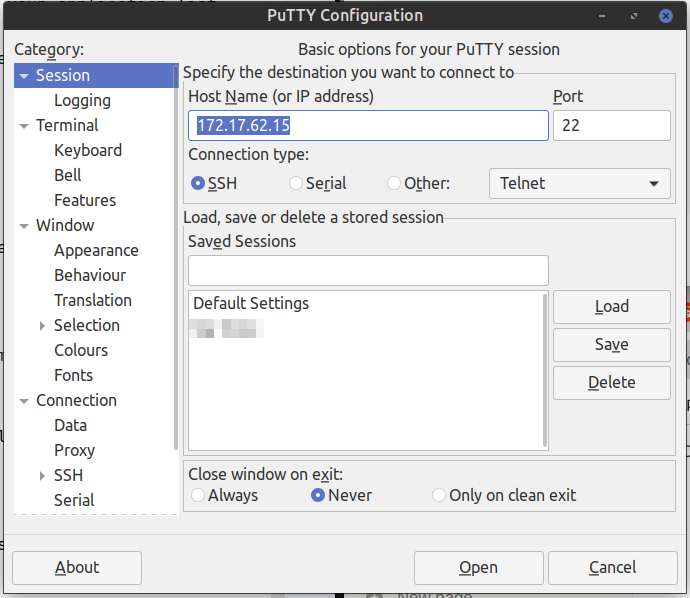Open the SSH settings category
Viewport: 690px width, 598px height.
click(x=68, y=475)
